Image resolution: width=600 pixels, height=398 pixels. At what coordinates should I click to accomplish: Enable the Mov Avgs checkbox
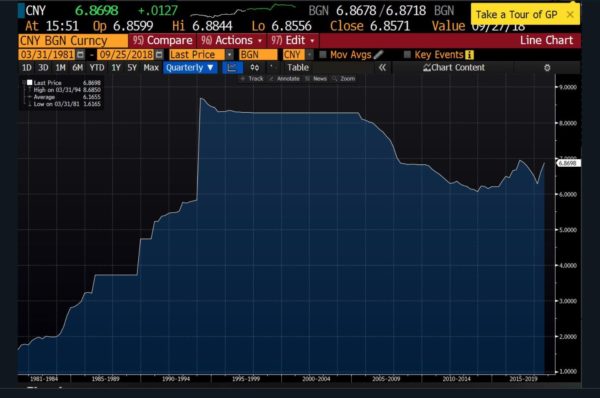coord(323,55)
